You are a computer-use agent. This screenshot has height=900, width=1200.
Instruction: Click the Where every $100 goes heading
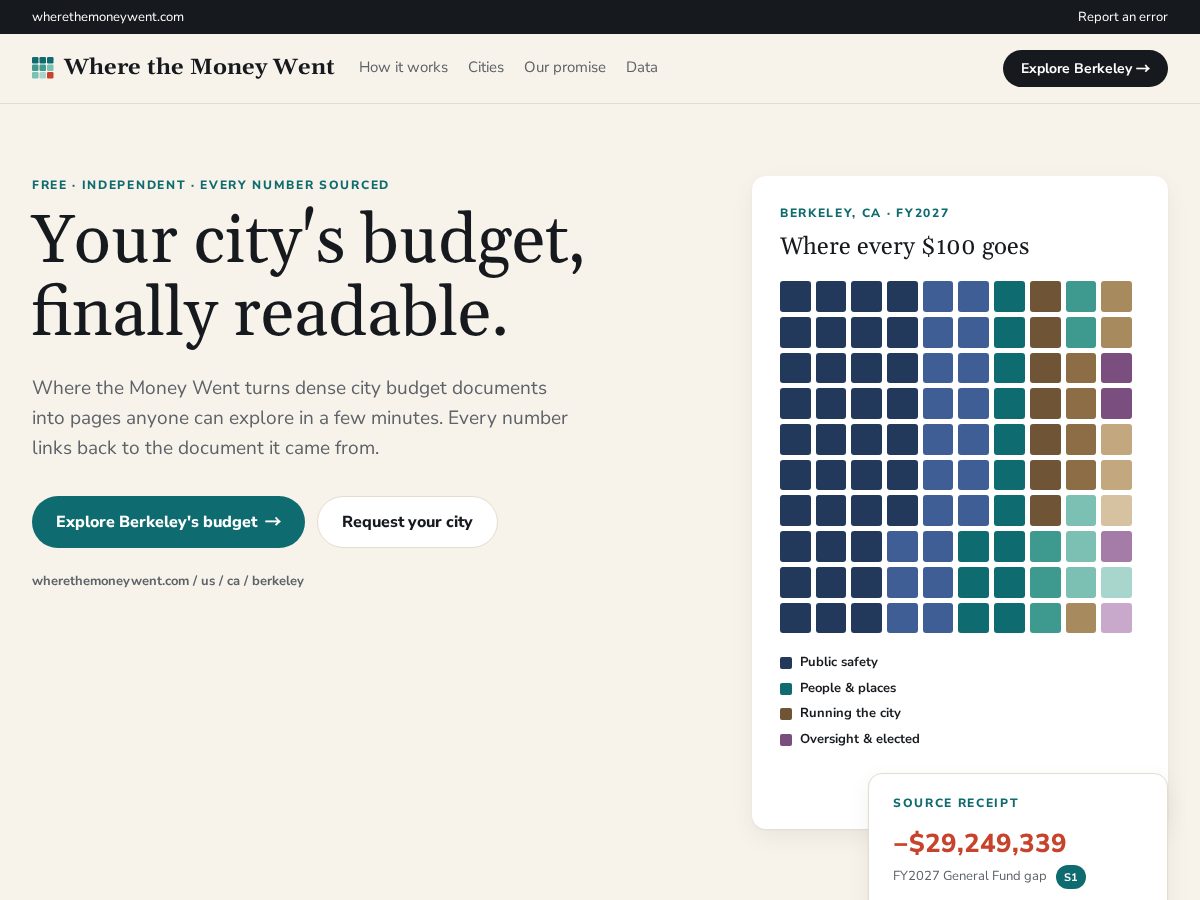pos(904,246)
